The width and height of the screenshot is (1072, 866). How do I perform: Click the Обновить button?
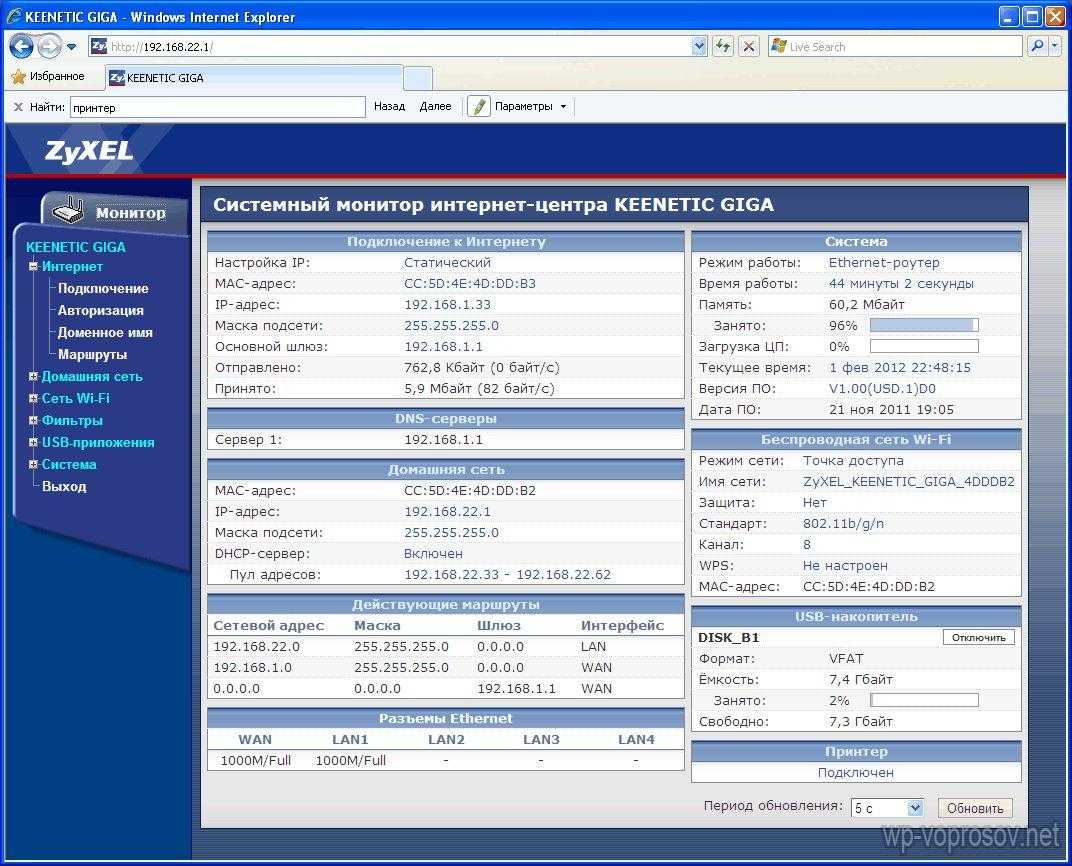[x=975, y=808]
